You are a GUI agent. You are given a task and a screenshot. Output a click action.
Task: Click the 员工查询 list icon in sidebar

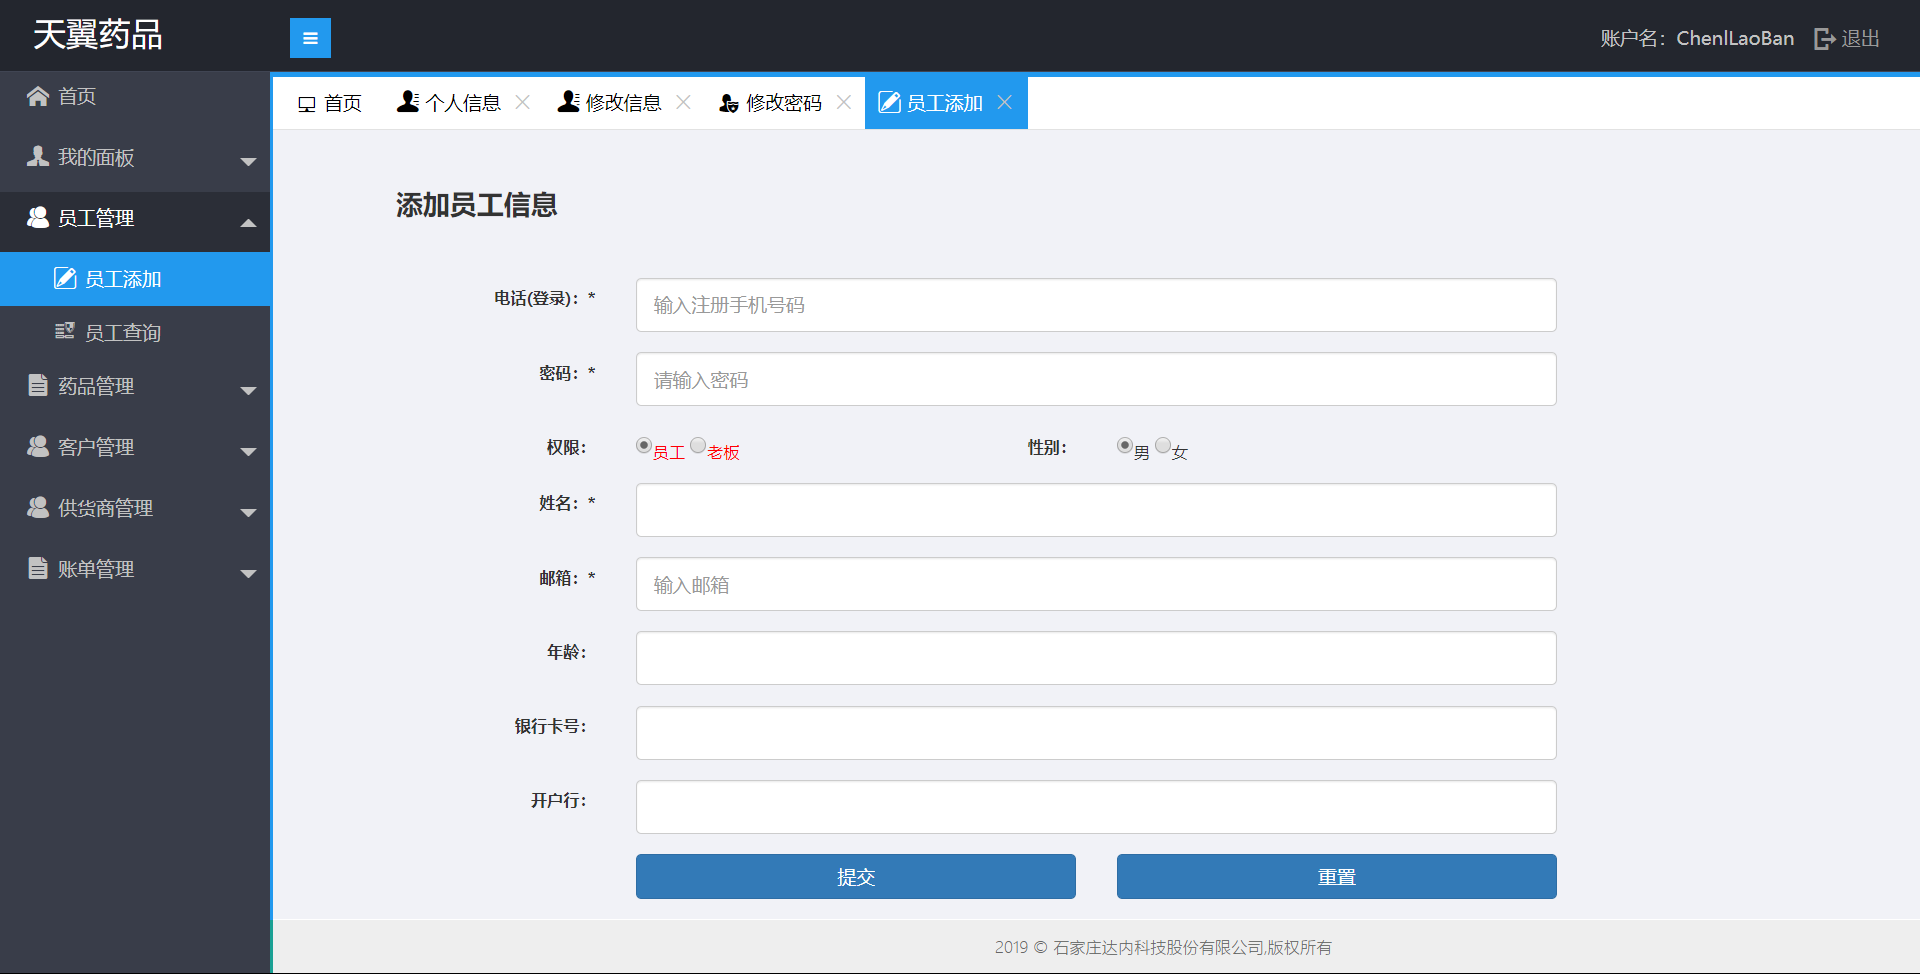pos(65,332)
